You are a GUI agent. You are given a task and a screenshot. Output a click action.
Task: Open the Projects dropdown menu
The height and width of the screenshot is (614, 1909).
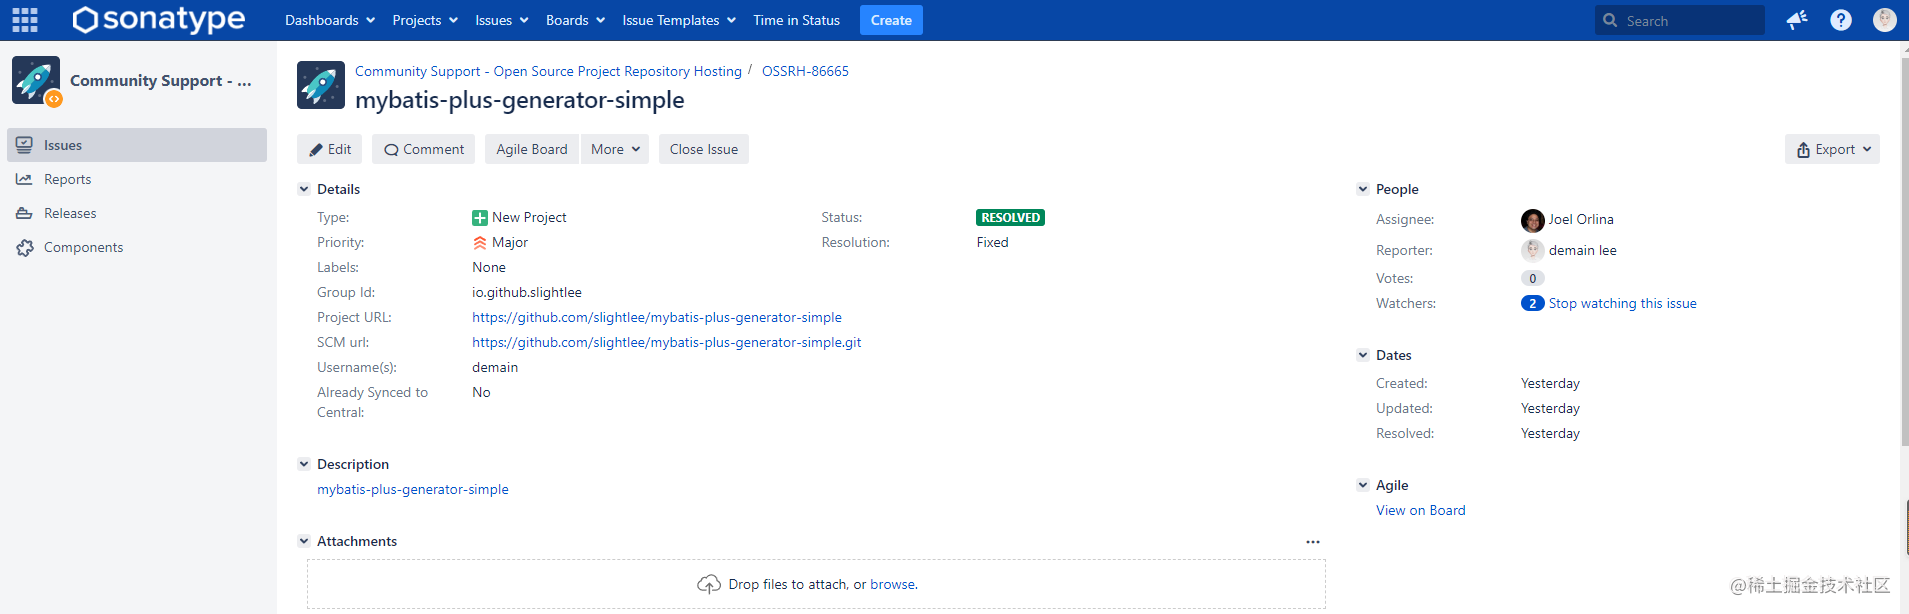pos(425,20)
